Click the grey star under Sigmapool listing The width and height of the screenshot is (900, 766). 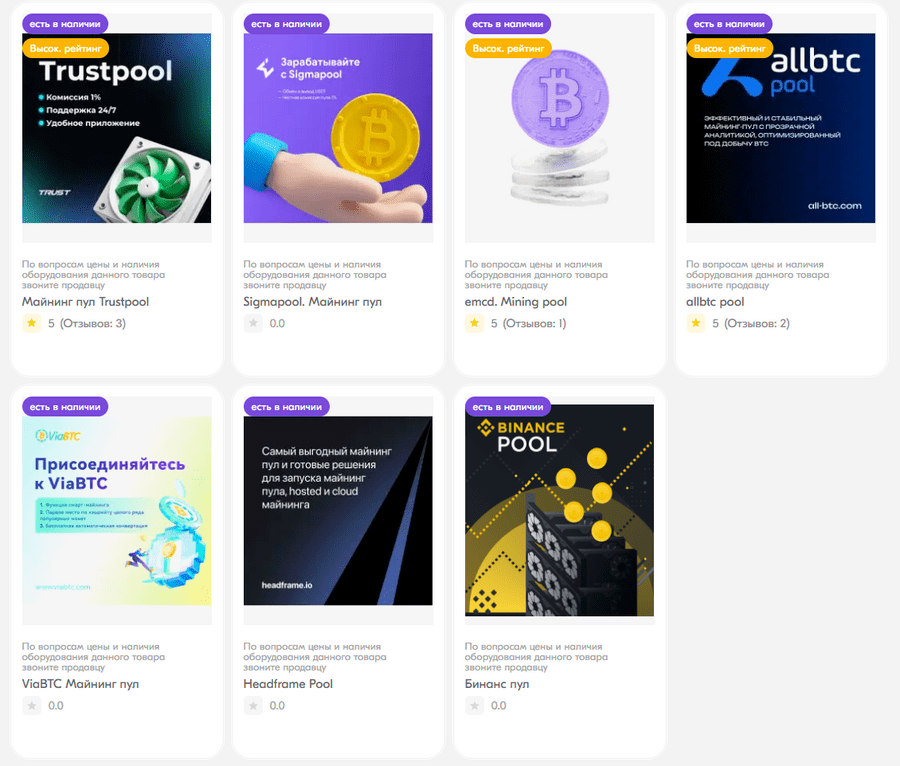tap(253, 323)
